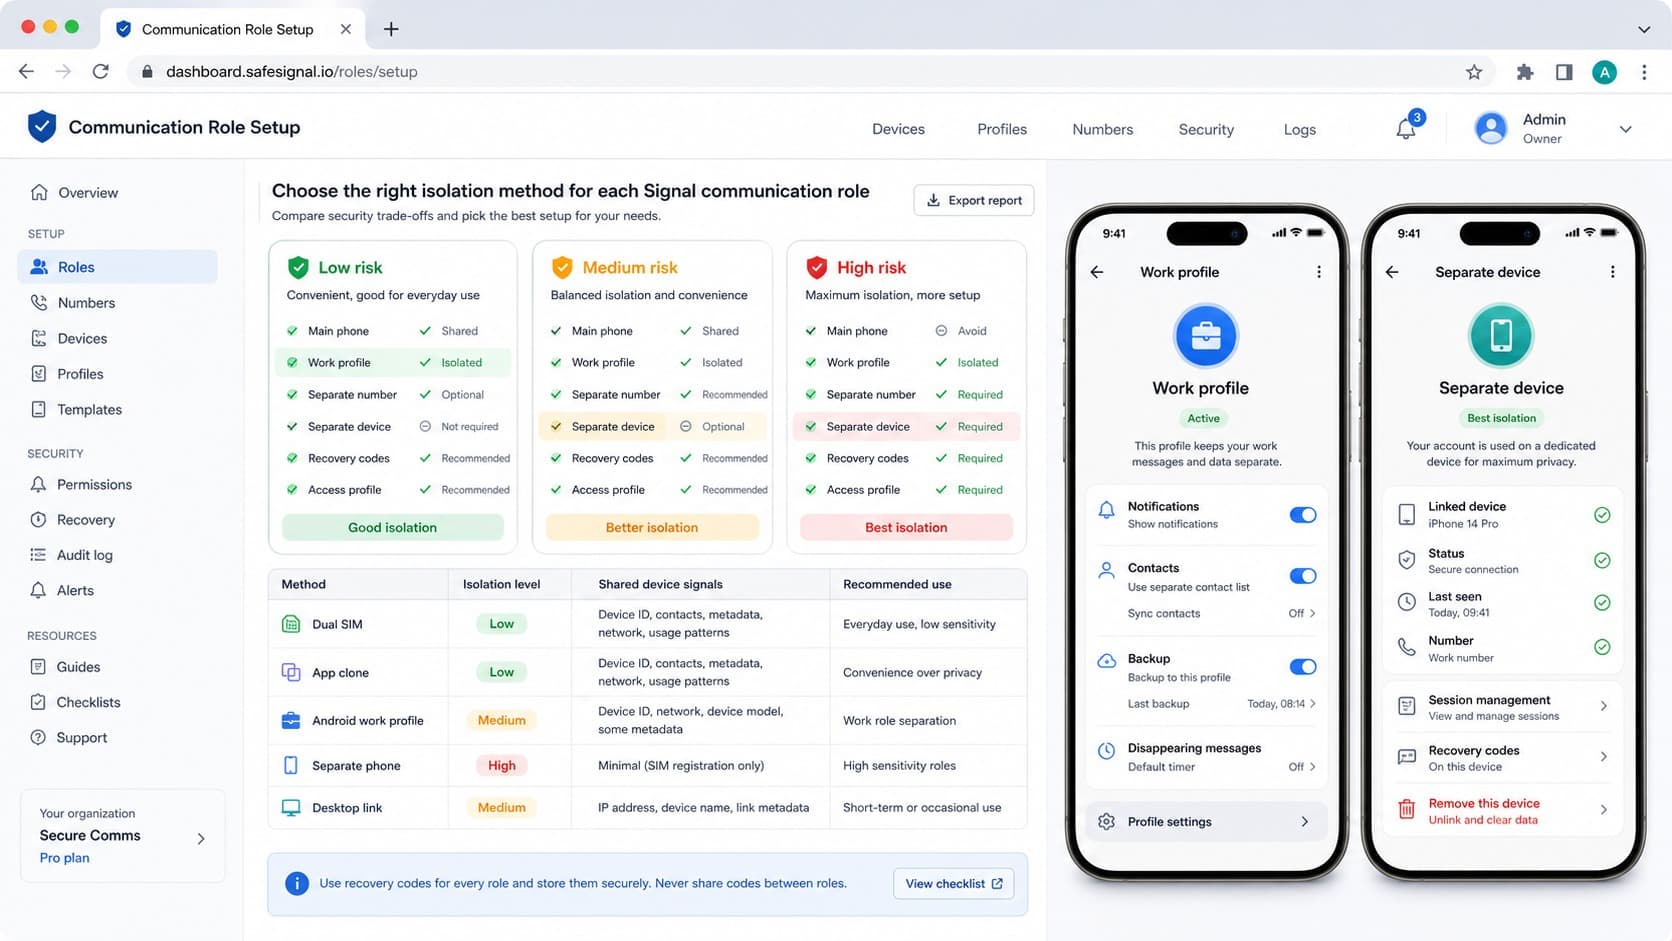The height and width of the screenshot is (941, 1672).
Task: Toggle the Notifications switch
Action: click(1302, 515)
